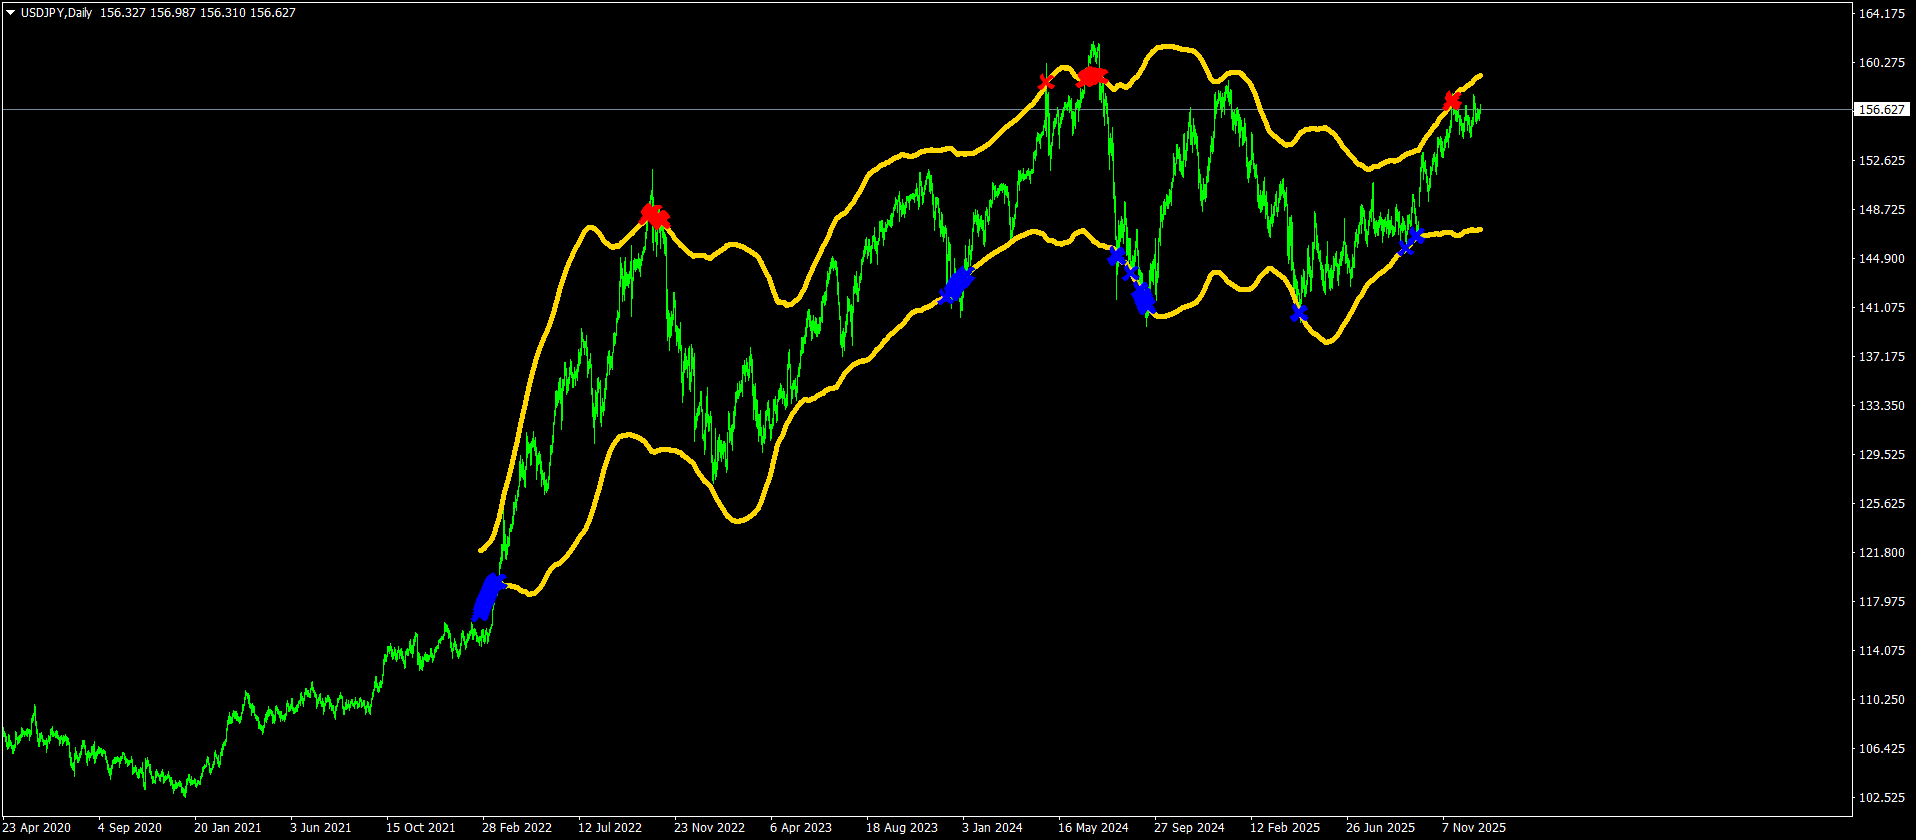The width and height of the screenshot is (1916, 840).
Task: Click the USDJPY,Daily symbol title
Action: click(x=56, y=13)
